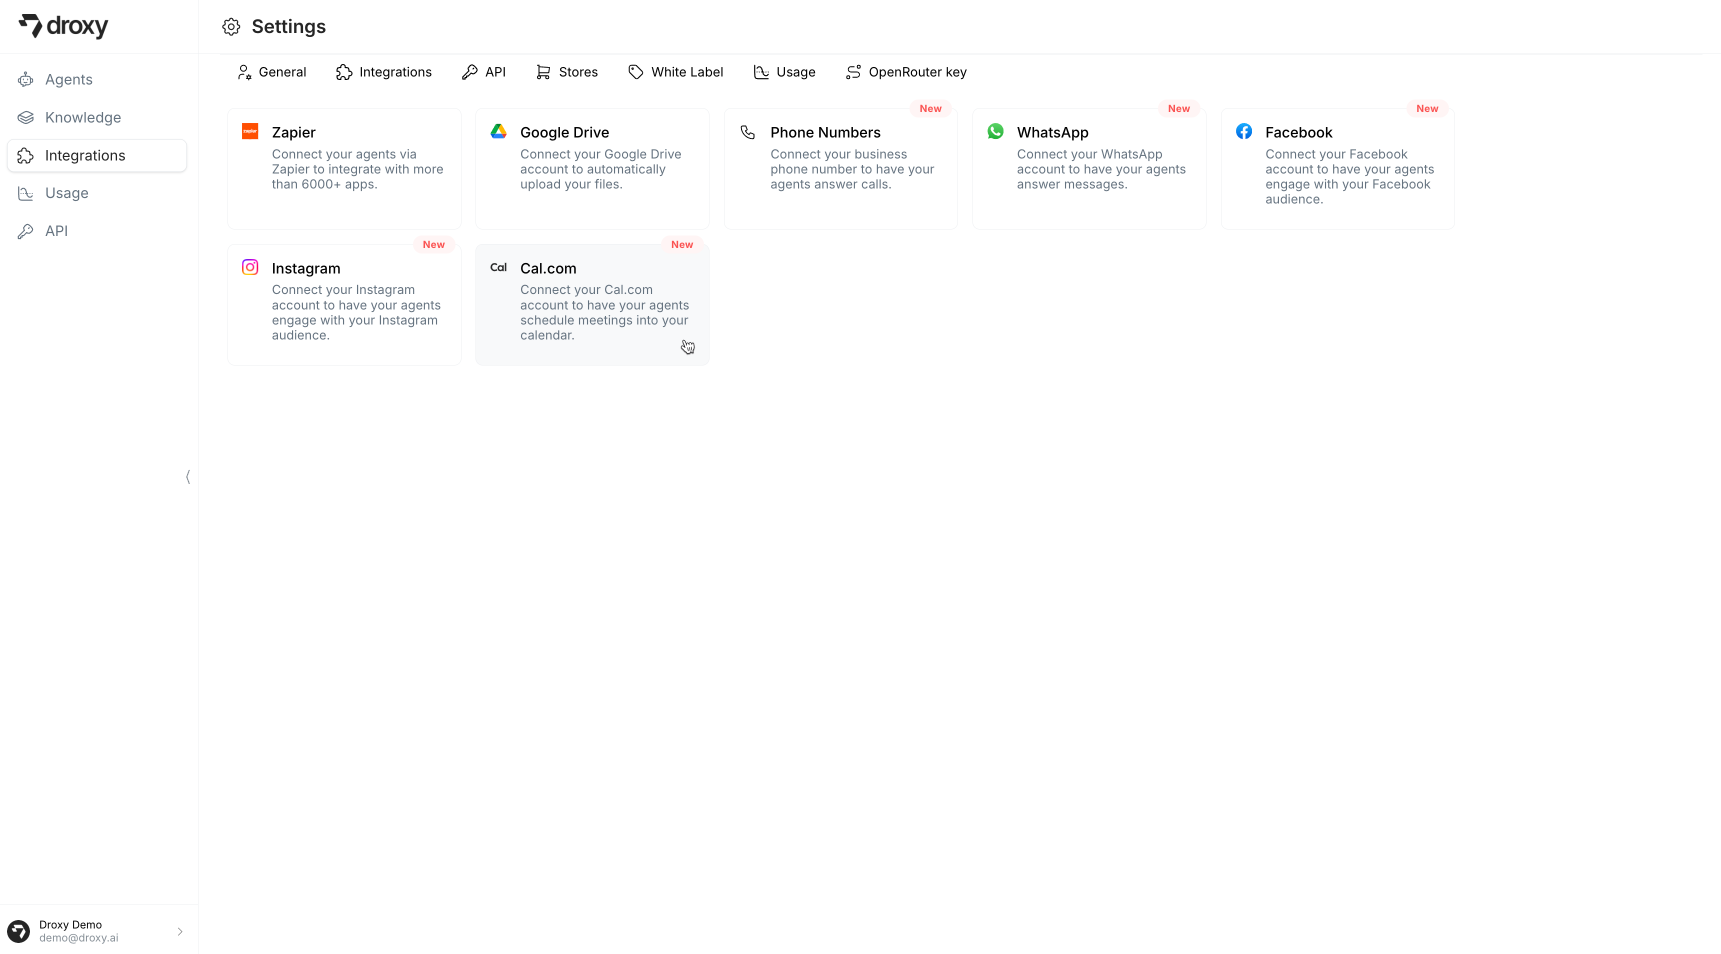This screenshot has width=1721, height=954.
Task: Open Usage from the sidebar
Action: point(97,194)
